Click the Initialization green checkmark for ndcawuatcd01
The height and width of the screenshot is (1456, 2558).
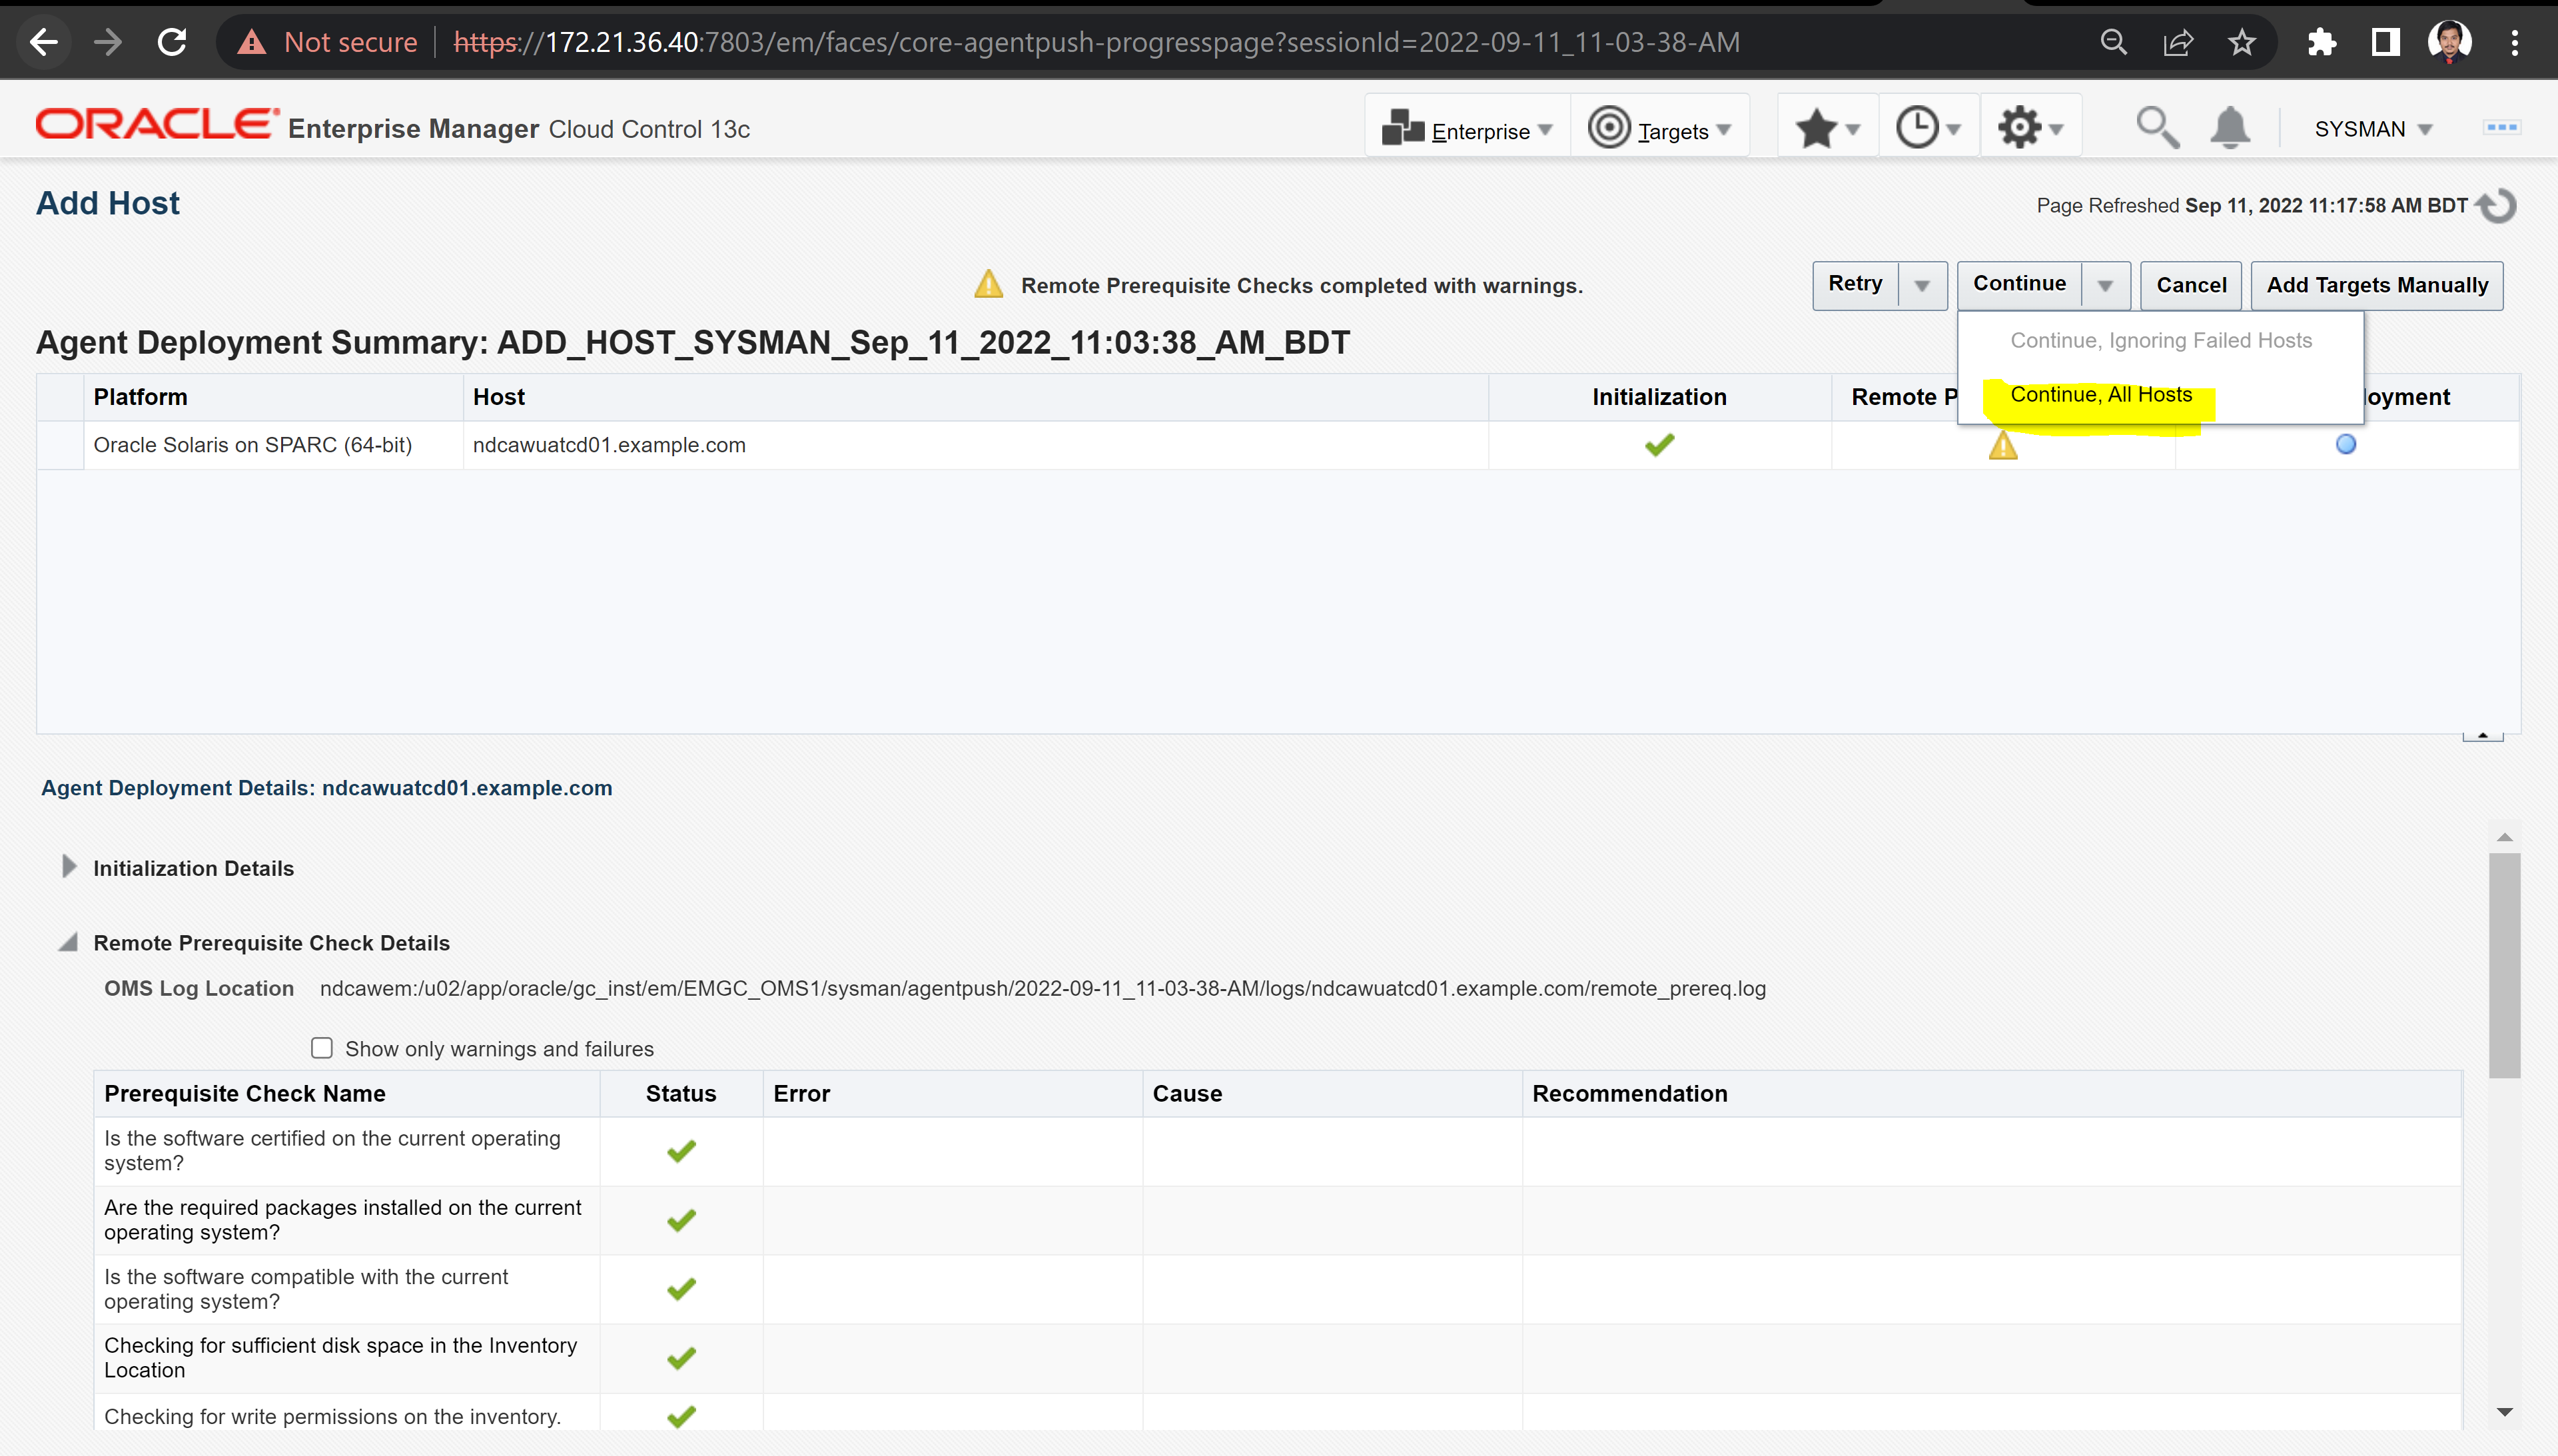tap(1659, 445)
